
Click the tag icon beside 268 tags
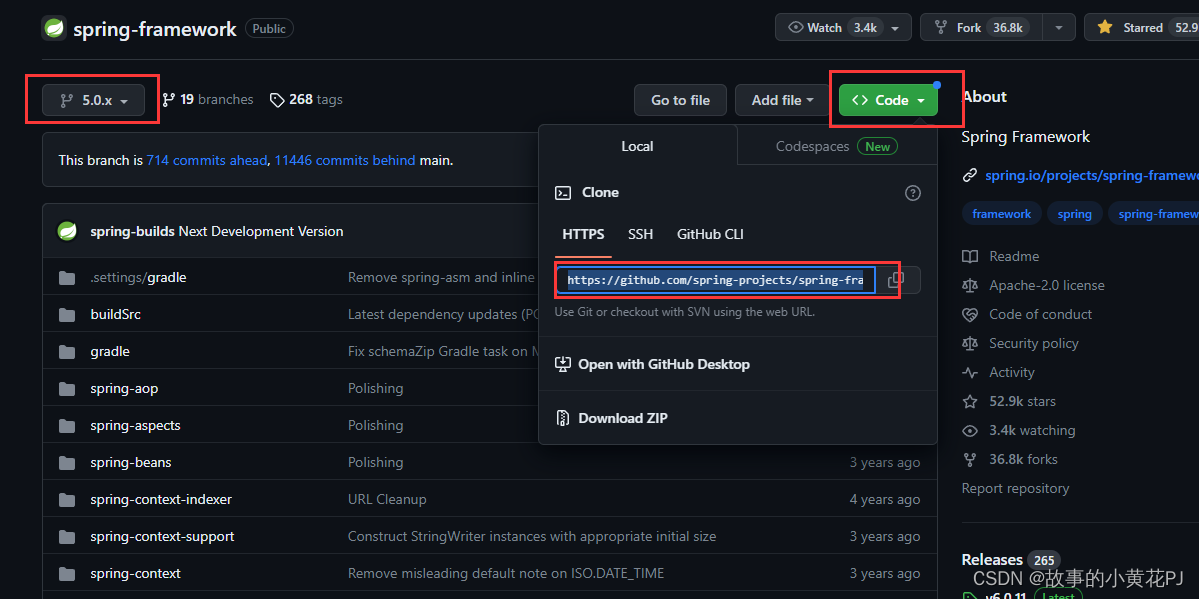tap(277, 99)
